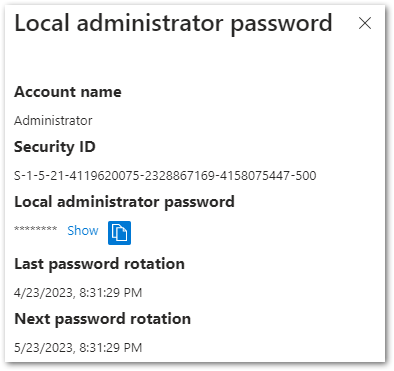Click the Account name field label
Image resolution: width=394 pixels, height=371 pixels.
pos(68,92)
